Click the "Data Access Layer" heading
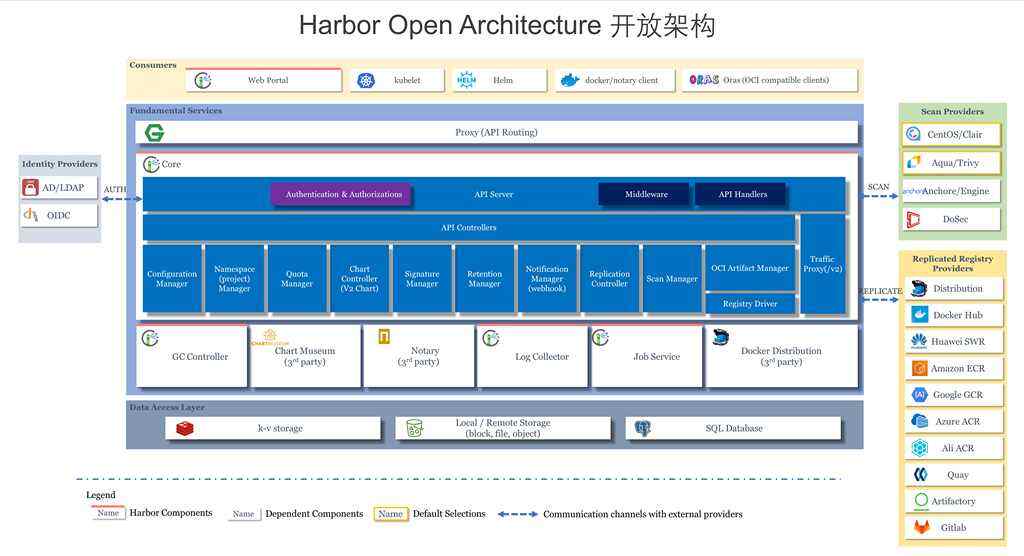 [x=167, y=407]
